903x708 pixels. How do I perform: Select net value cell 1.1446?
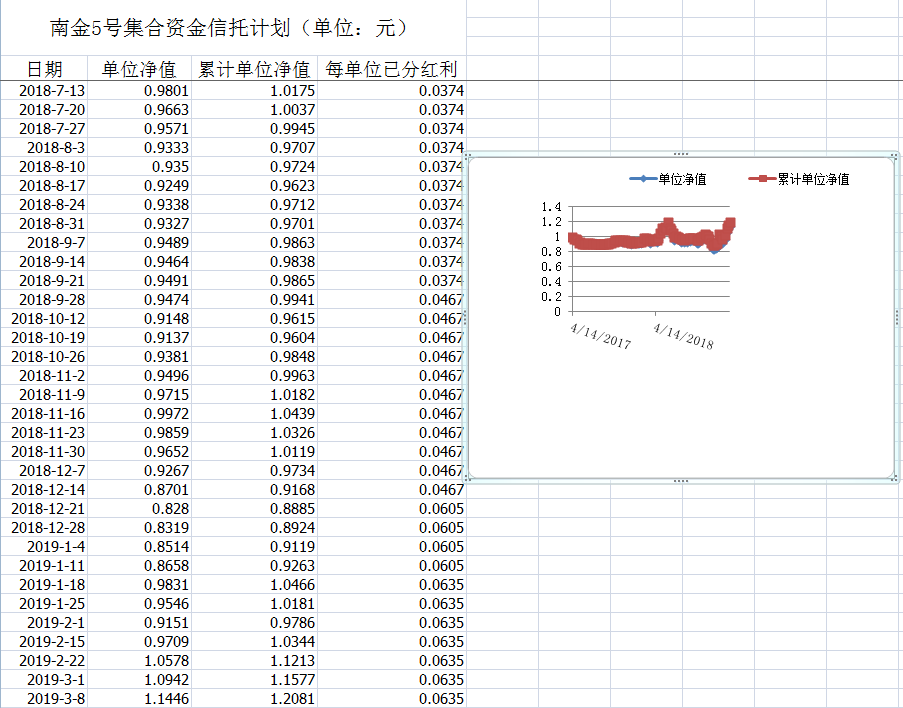pyautogui.click(x=139, y=699)
